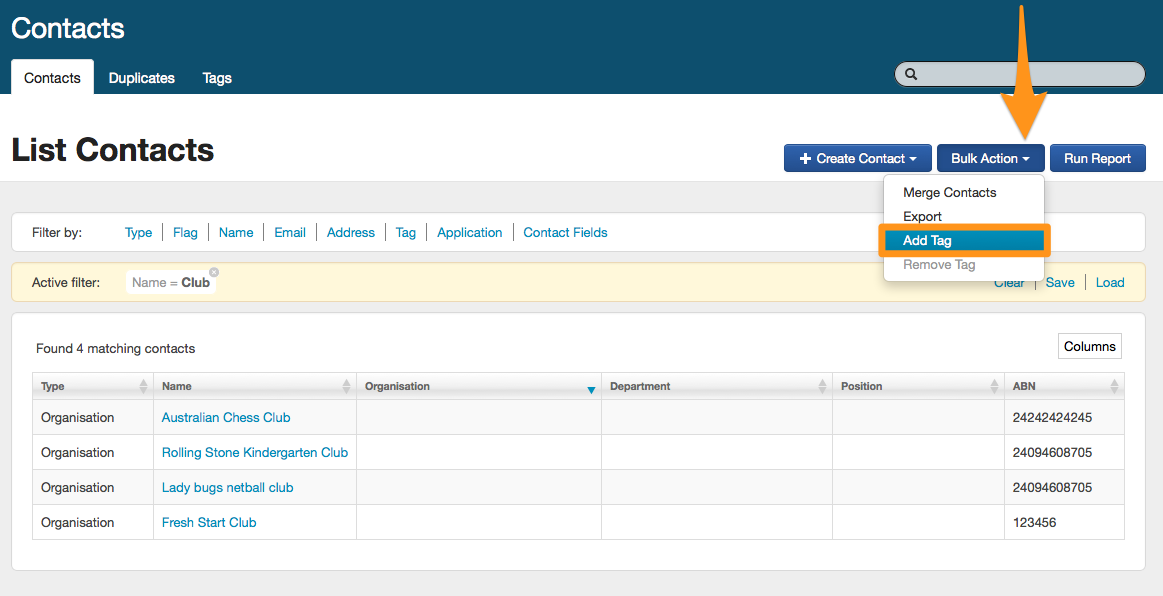Sort by Type column arrows

coord(143,387)
